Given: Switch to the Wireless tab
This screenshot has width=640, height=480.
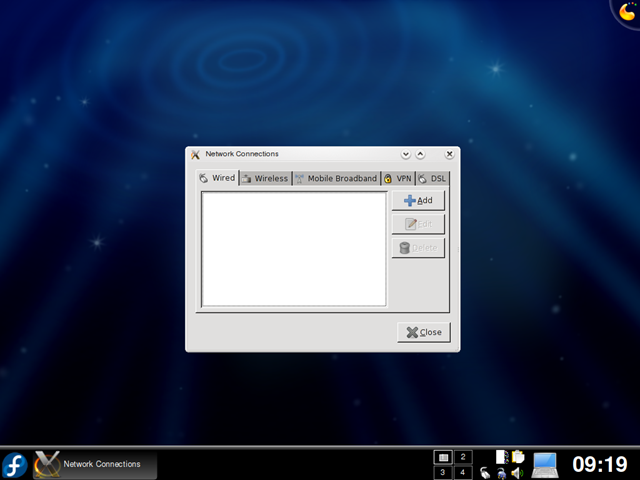Looking at the screenshot, I should coord(265,178).
